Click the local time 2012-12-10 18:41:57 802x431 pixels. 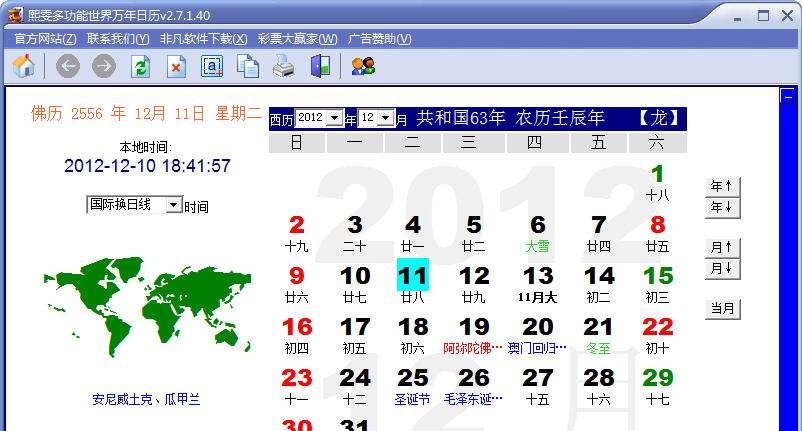point(147,166)
